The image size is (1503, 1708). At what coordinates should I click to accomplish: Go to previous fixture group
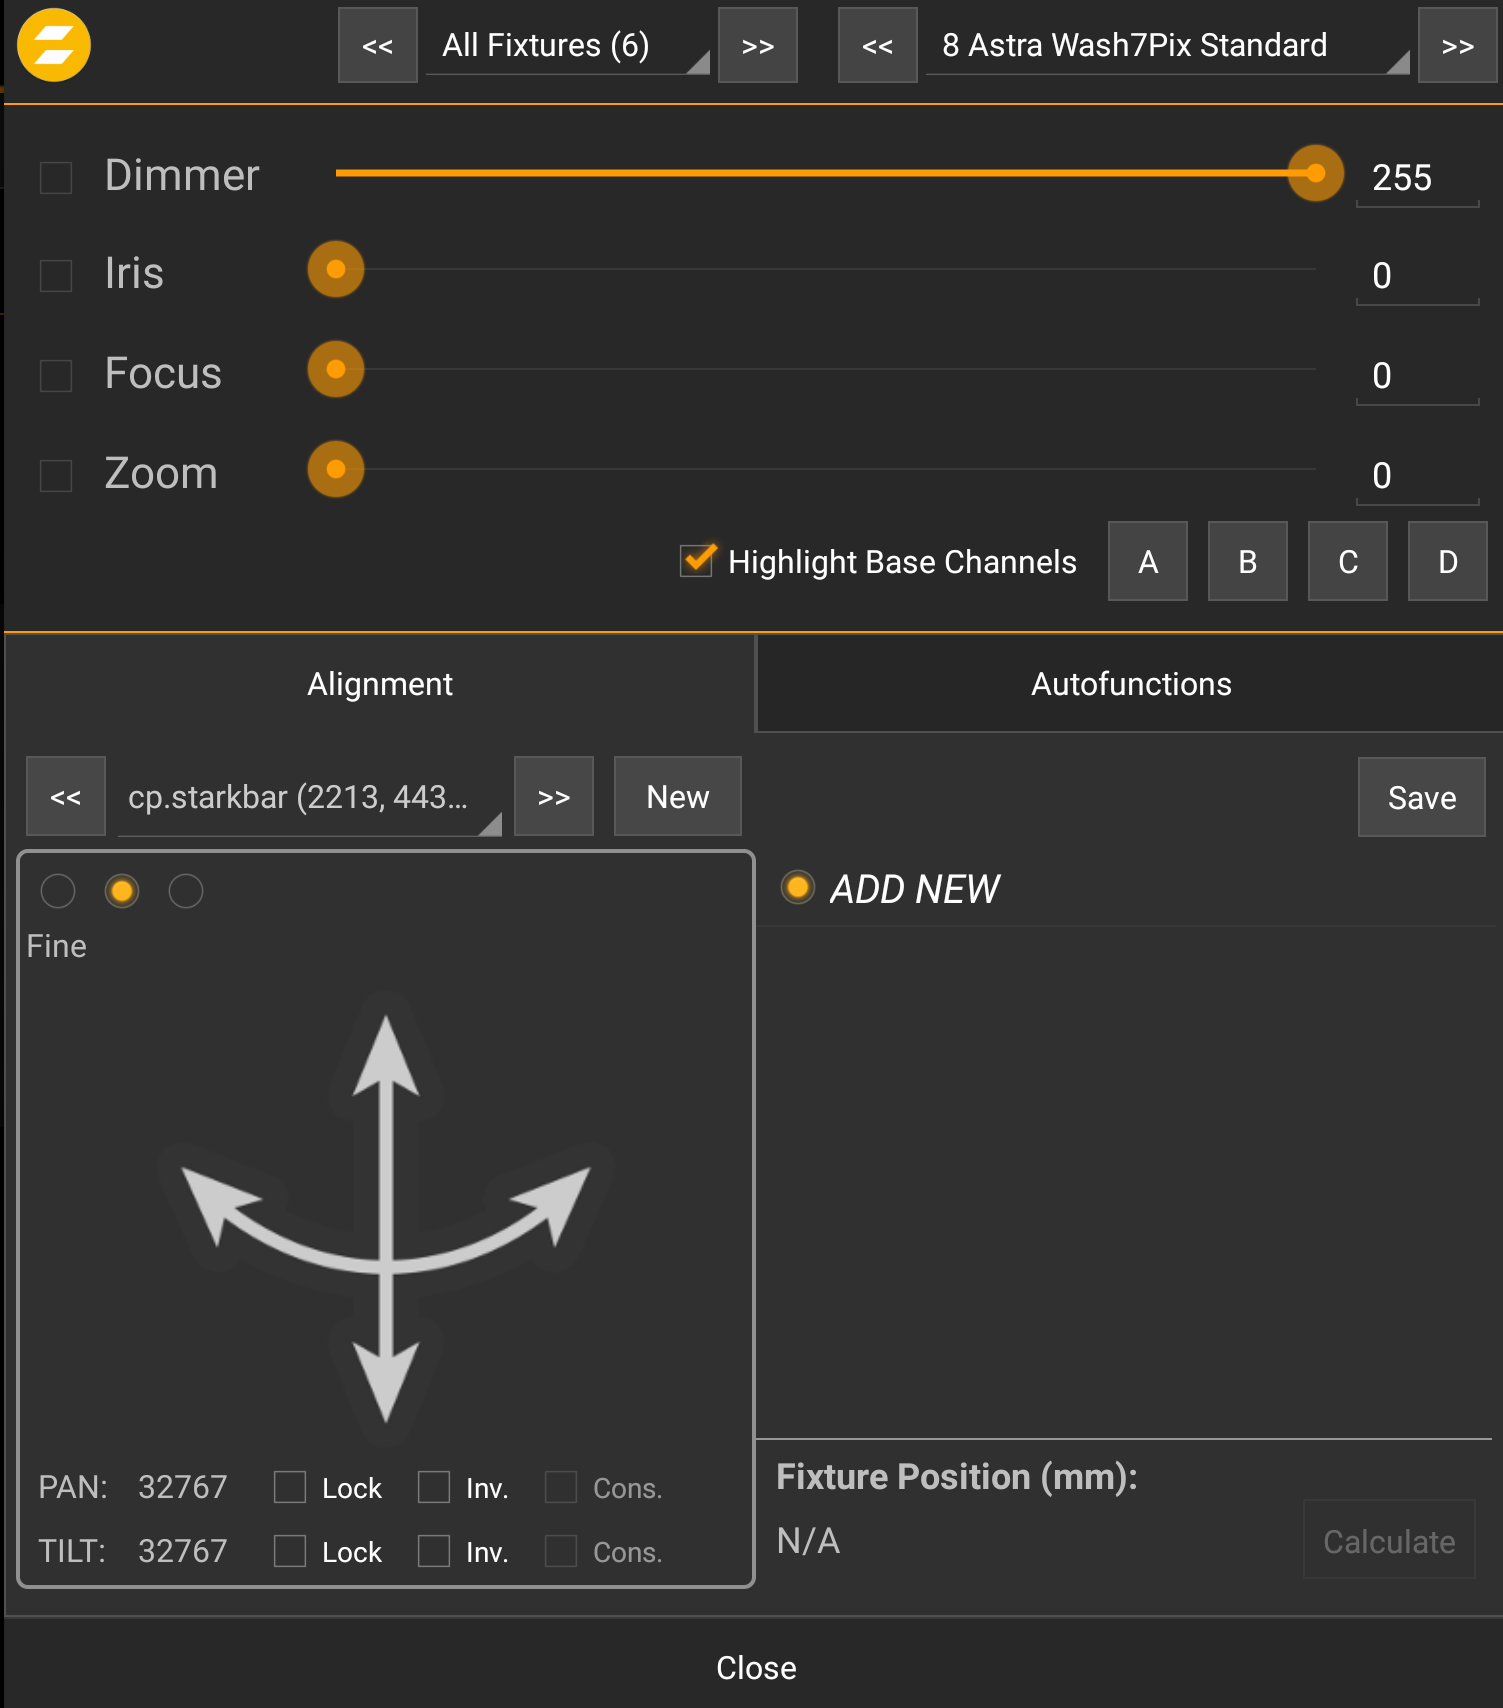(377, 46)
